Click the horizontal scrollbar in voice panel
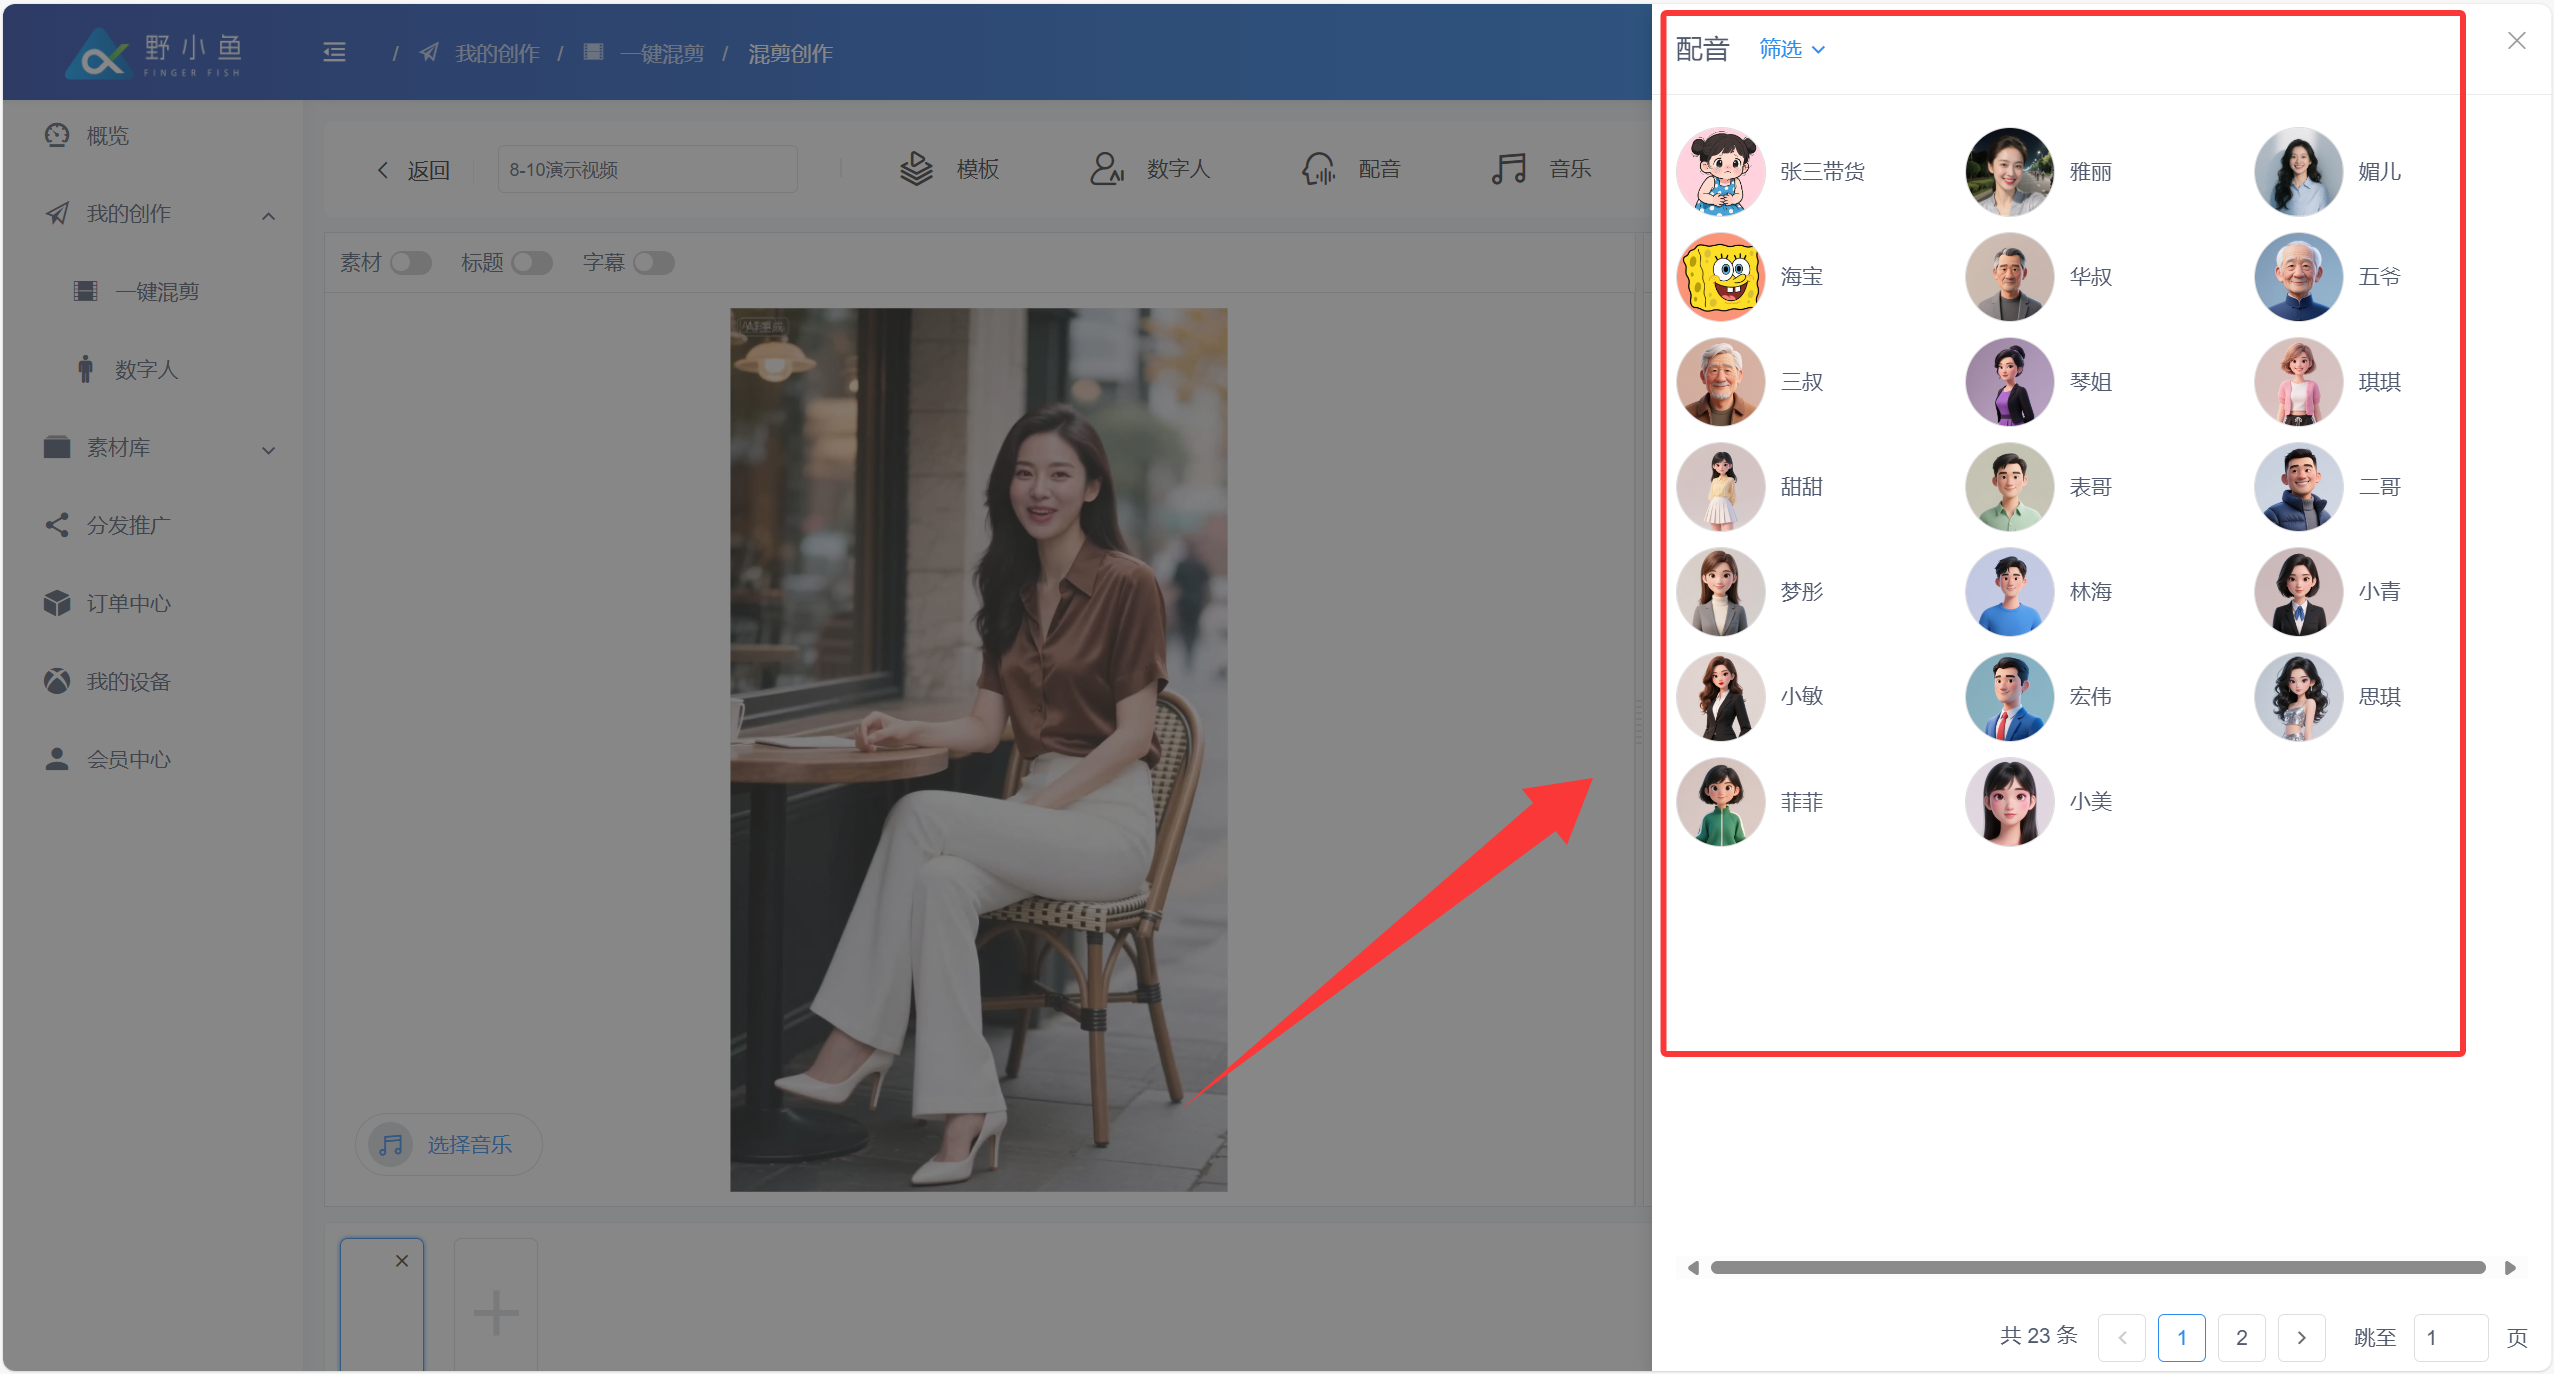Screen dimensions: 2554x1374 click(2097, 1267)
